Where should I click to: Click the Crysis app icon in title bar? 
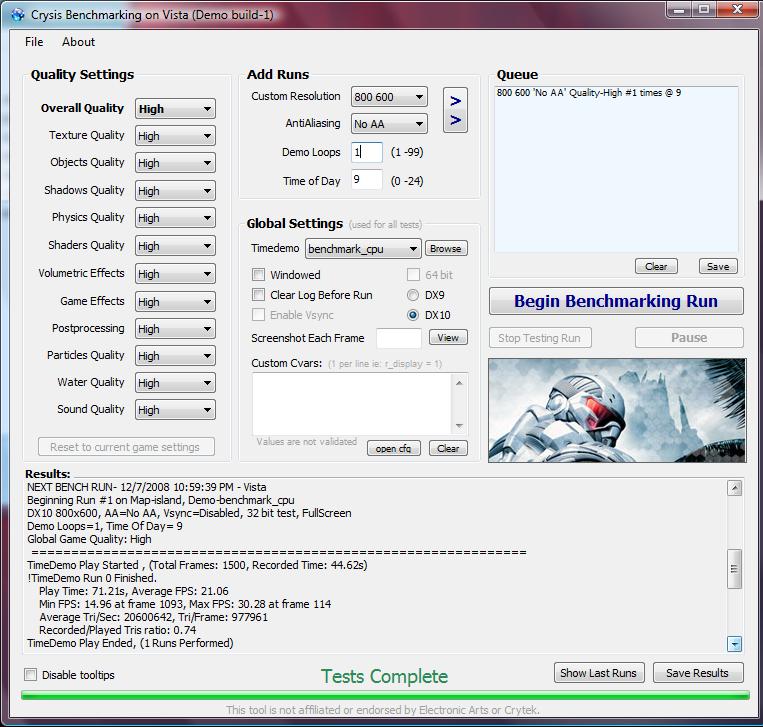point(18,15)
